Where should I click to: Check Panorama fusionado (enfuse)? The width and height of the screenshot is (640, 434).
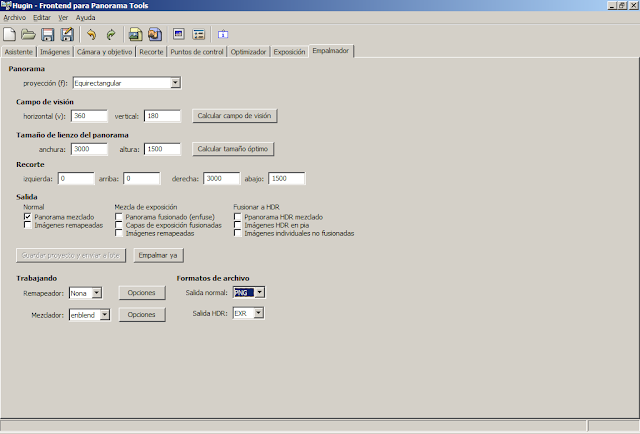click(x=119, y=217)
